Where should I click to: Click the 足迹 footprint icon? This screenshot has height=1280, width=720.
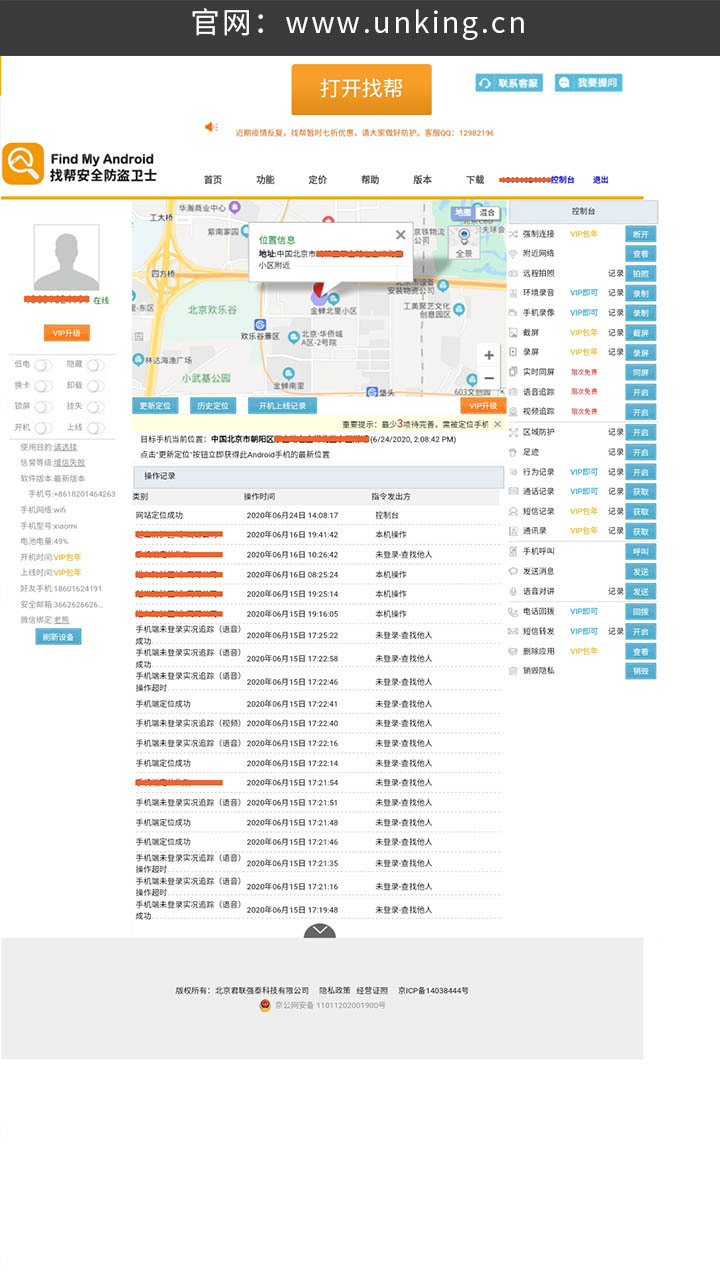513,452
